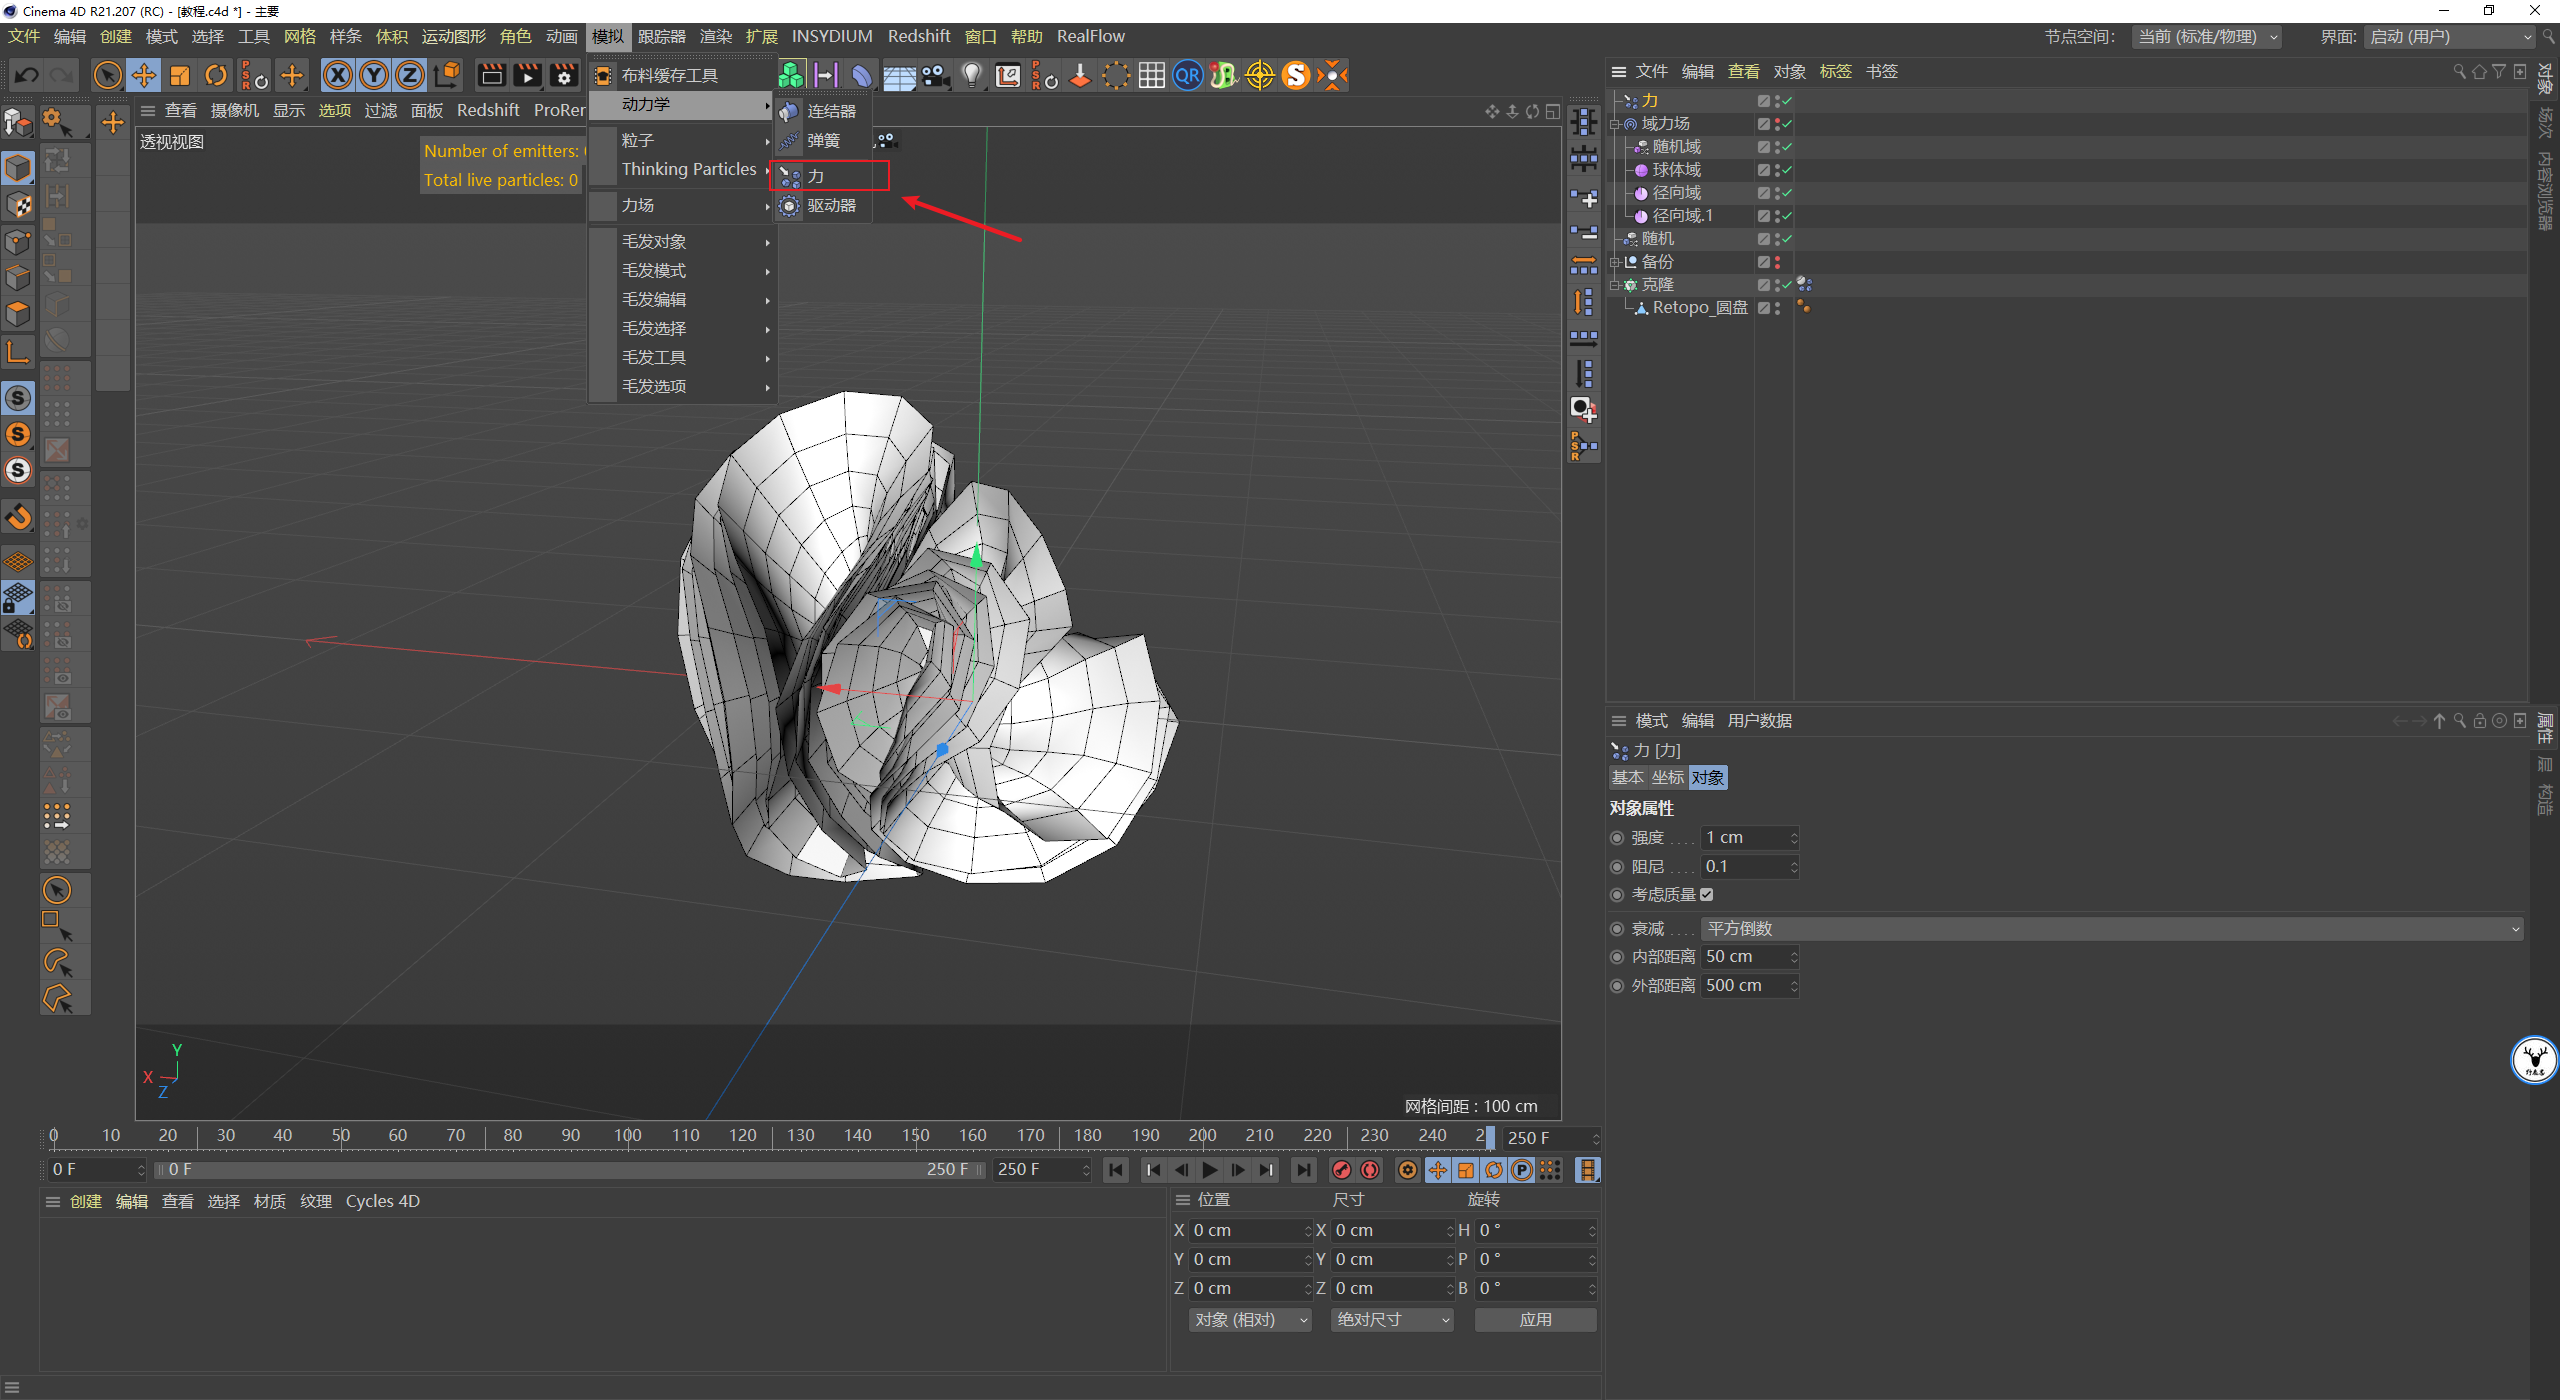Click the 应用 apply button

(1535, 1320)
